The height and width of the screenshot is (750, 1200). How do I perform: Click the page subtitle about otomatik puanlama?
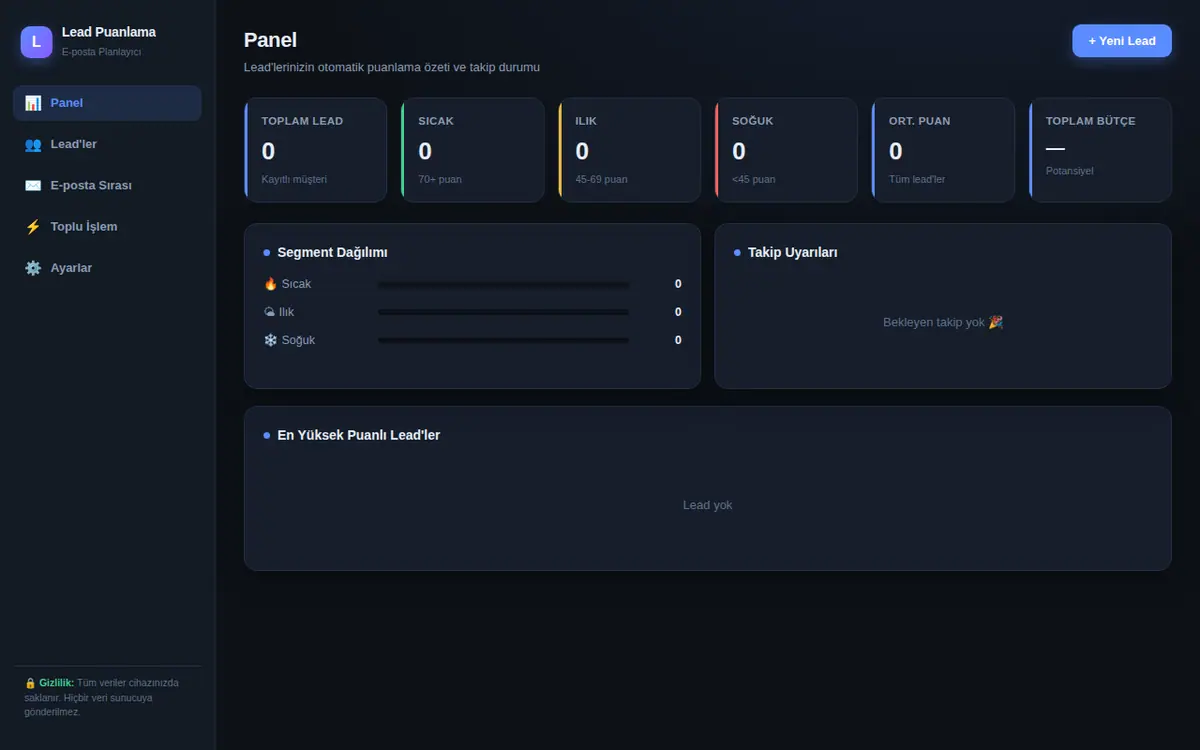(x=392, y=67)
